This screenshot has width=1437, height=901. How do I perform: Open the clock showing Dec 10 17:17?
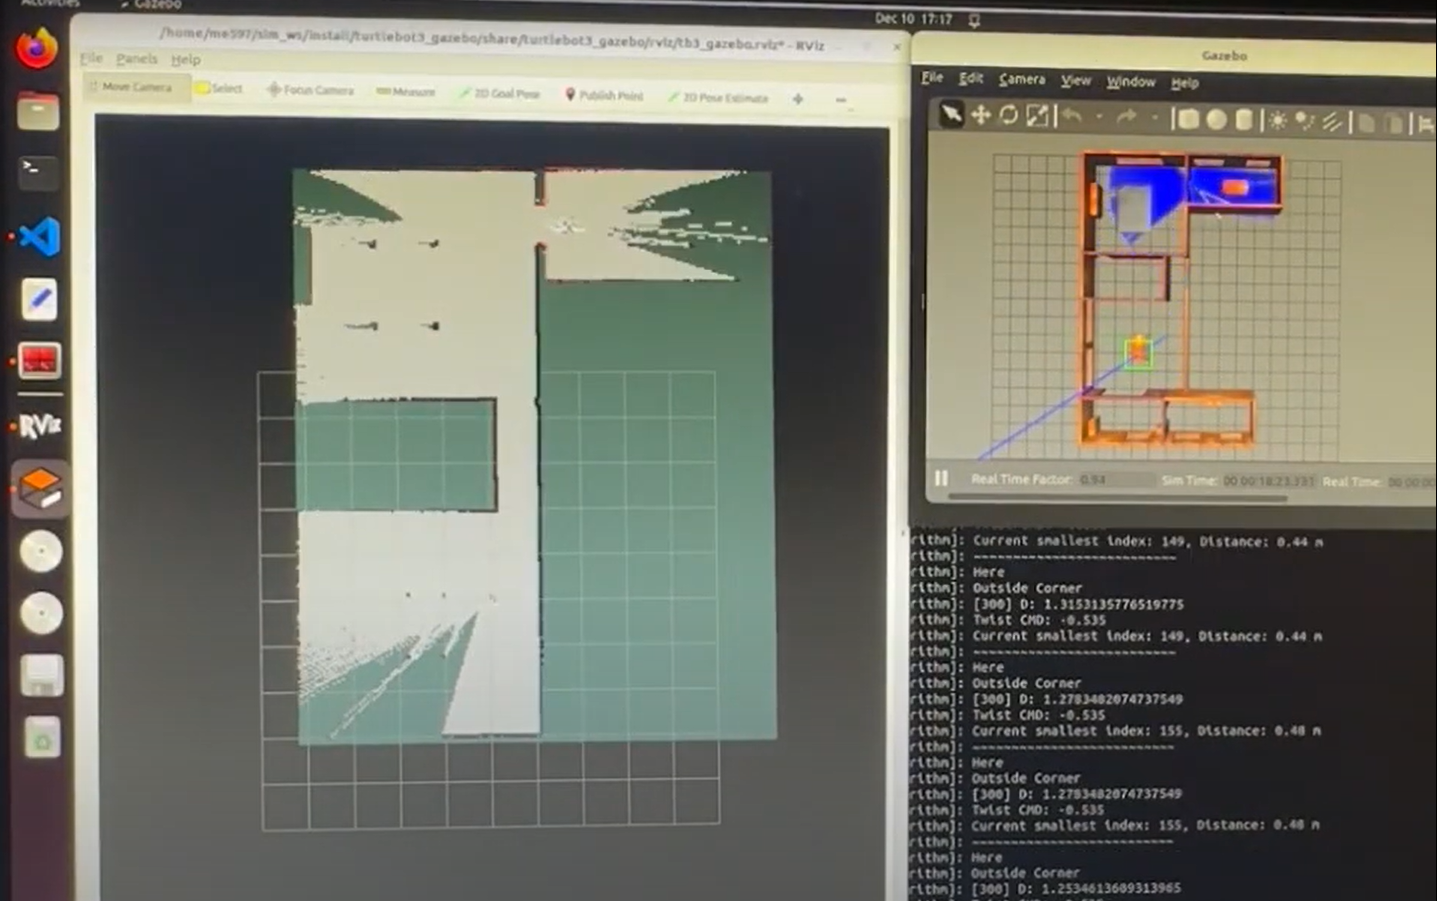(x=913, y=18)
